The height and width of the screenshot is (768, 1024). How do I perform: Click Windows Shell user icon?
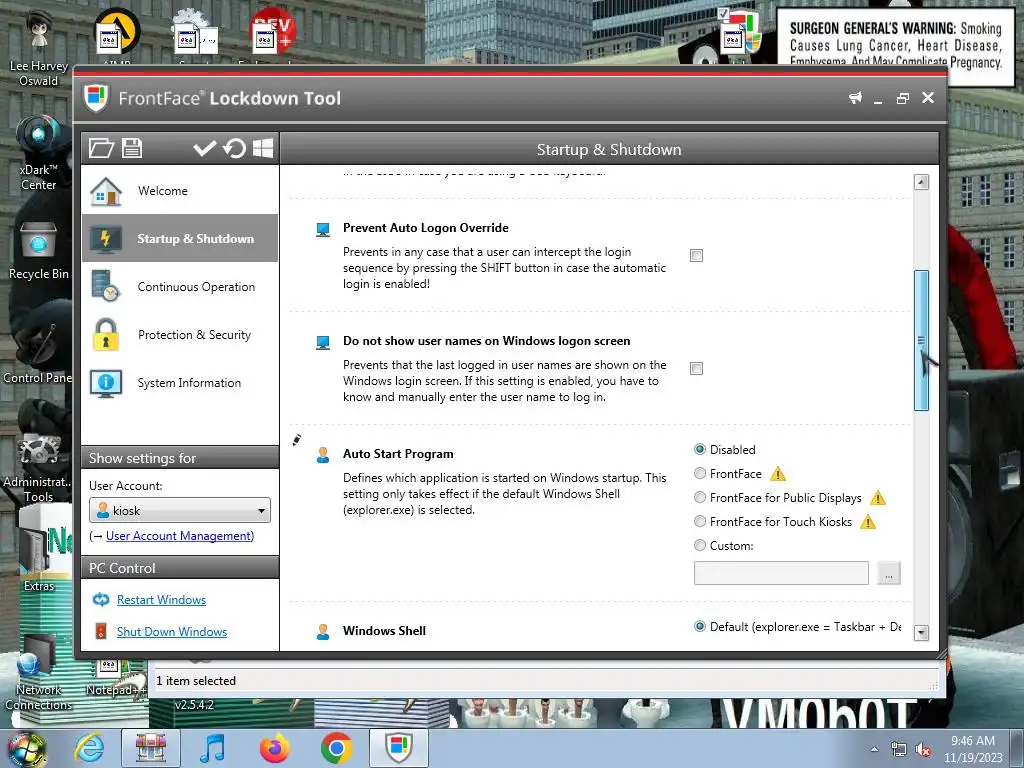click(323, 632)
